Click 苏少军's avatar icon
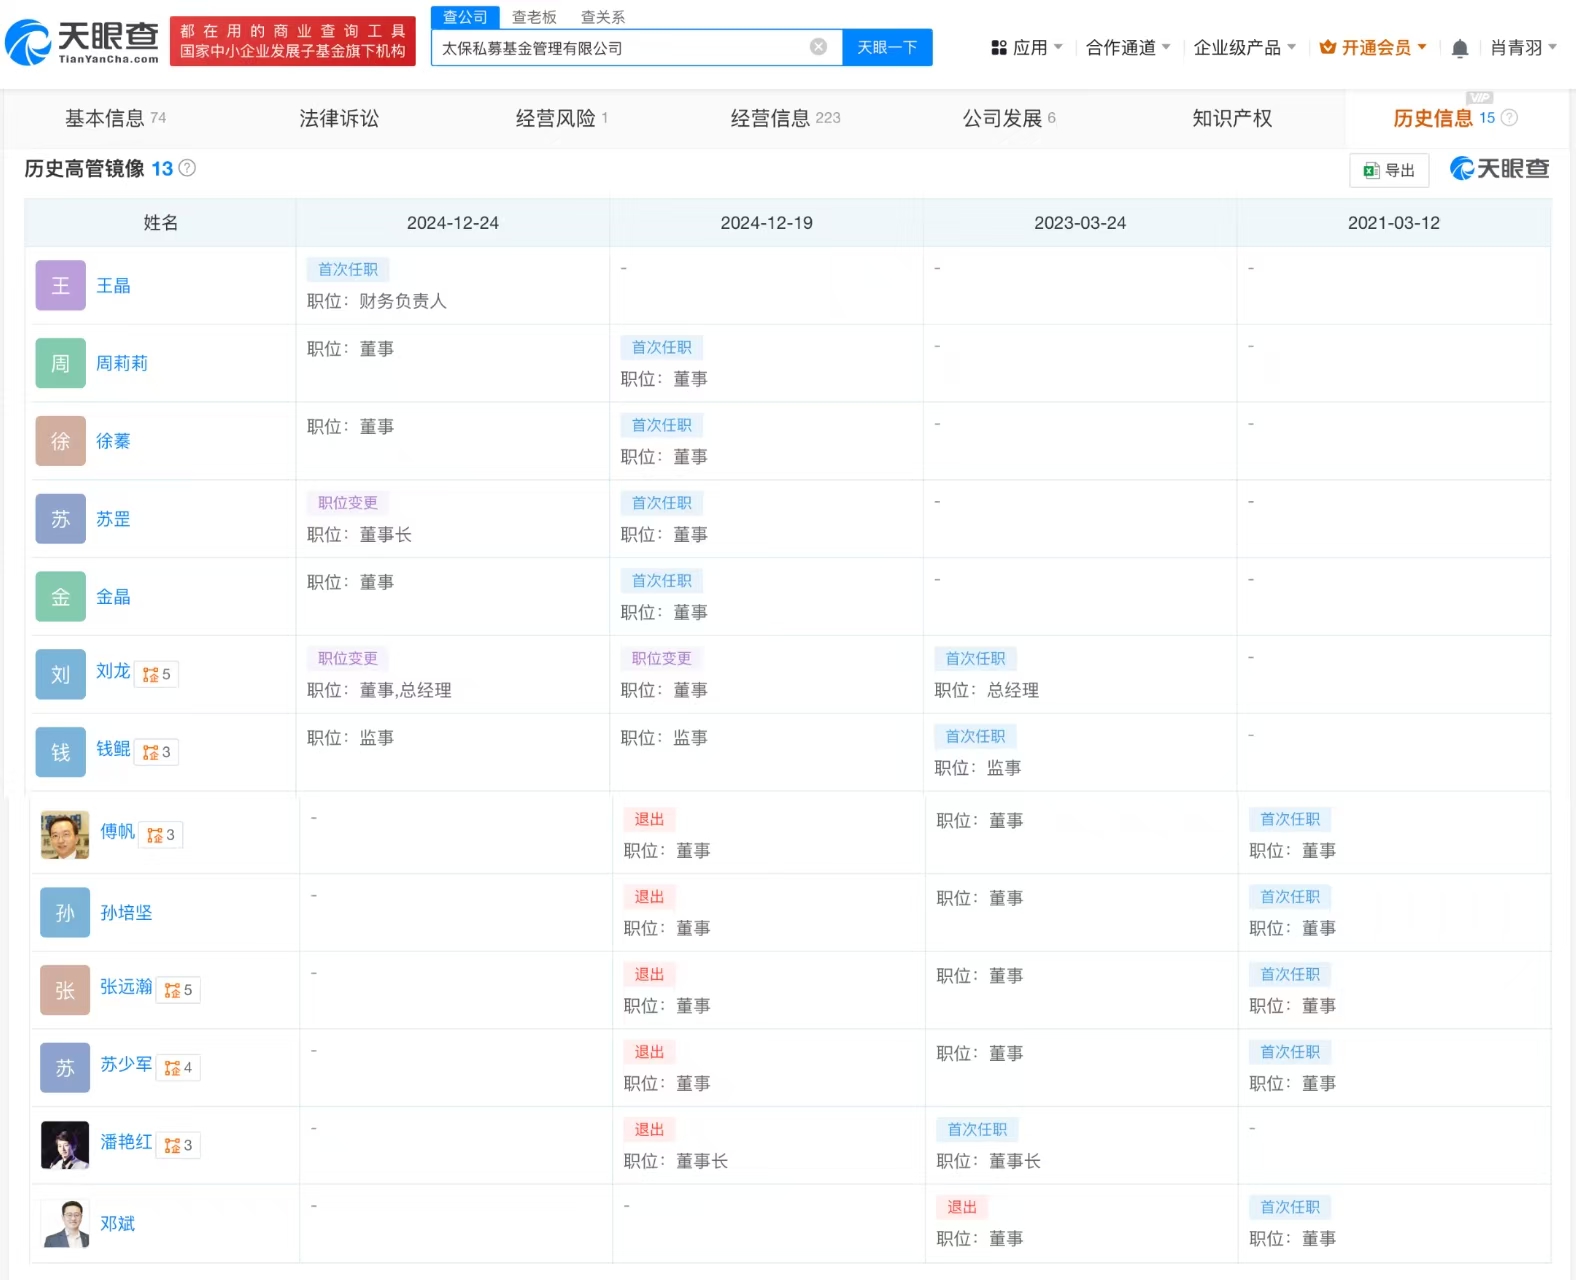Screen dimensions: 1576x1280 tap(65, 1068)
